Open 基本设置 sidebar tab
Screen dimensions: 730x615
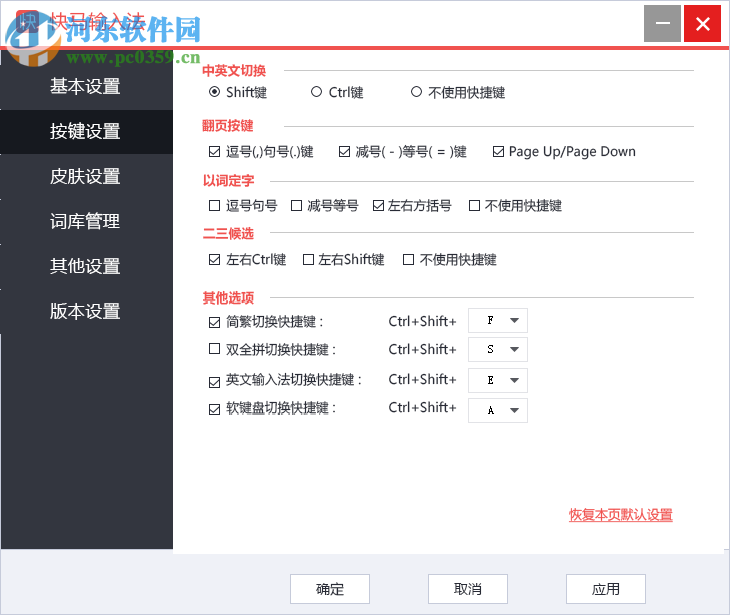87,87
